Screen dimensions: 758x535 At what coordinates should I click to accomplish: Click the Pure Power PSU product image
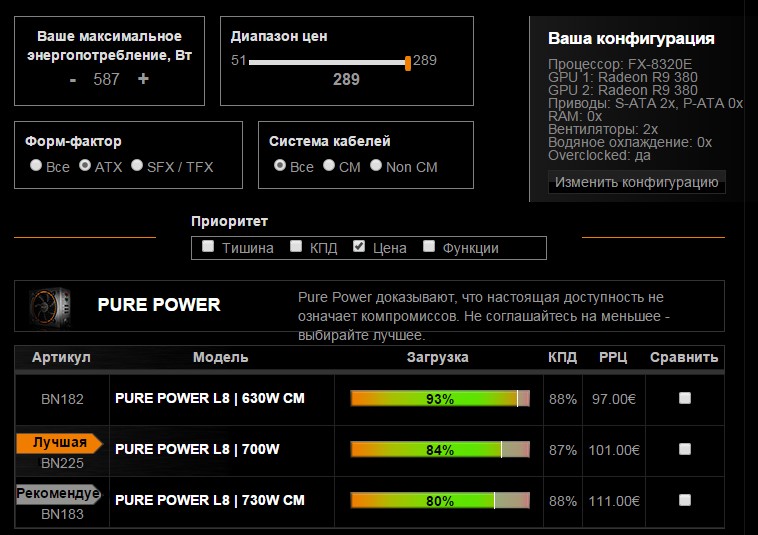50,306
